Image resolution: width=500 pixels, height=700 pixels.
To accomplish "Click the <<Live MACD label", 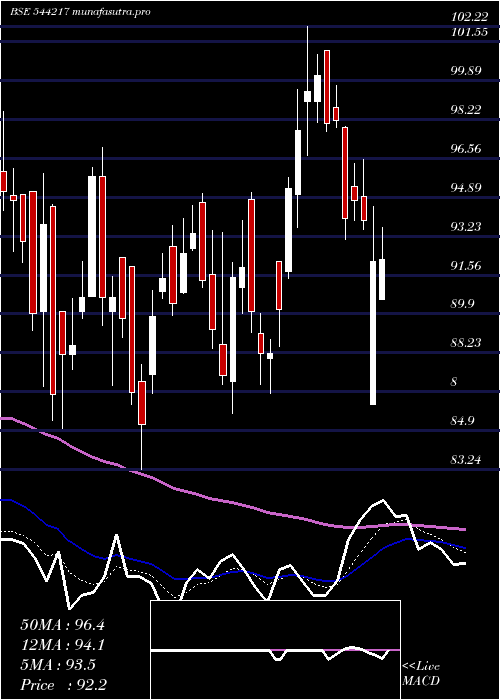I will (x=421, y=674).
